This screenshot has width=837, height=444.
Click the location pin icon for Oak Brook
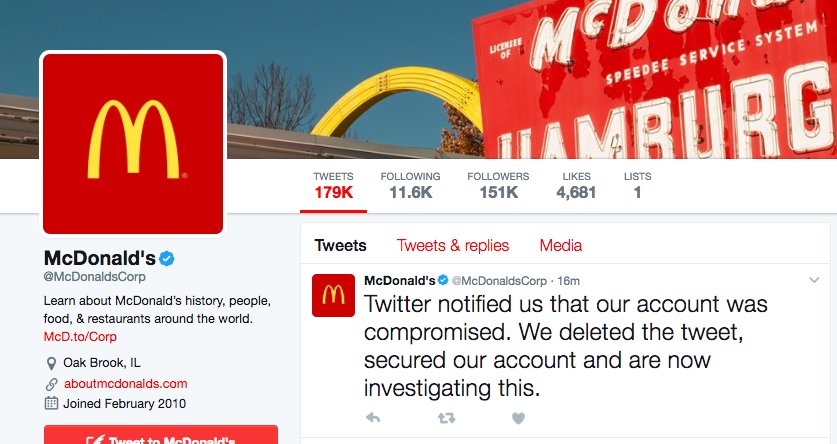[x=51, y=363]
